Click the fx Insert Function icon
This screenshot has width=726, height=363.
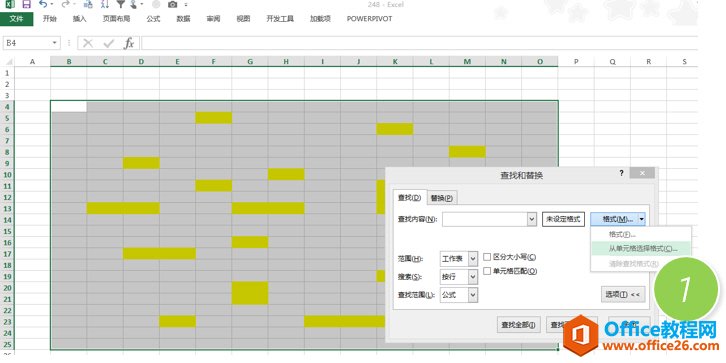tap(129, 43)
